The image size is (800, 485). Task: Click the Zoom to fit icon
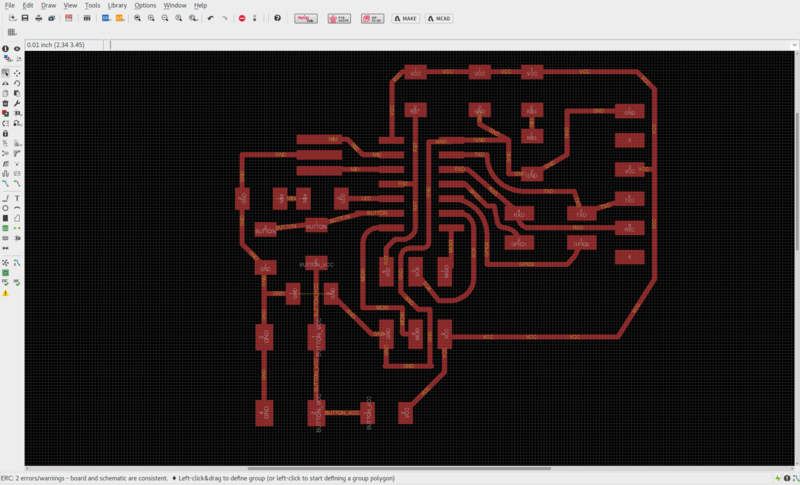pos(137,18)
